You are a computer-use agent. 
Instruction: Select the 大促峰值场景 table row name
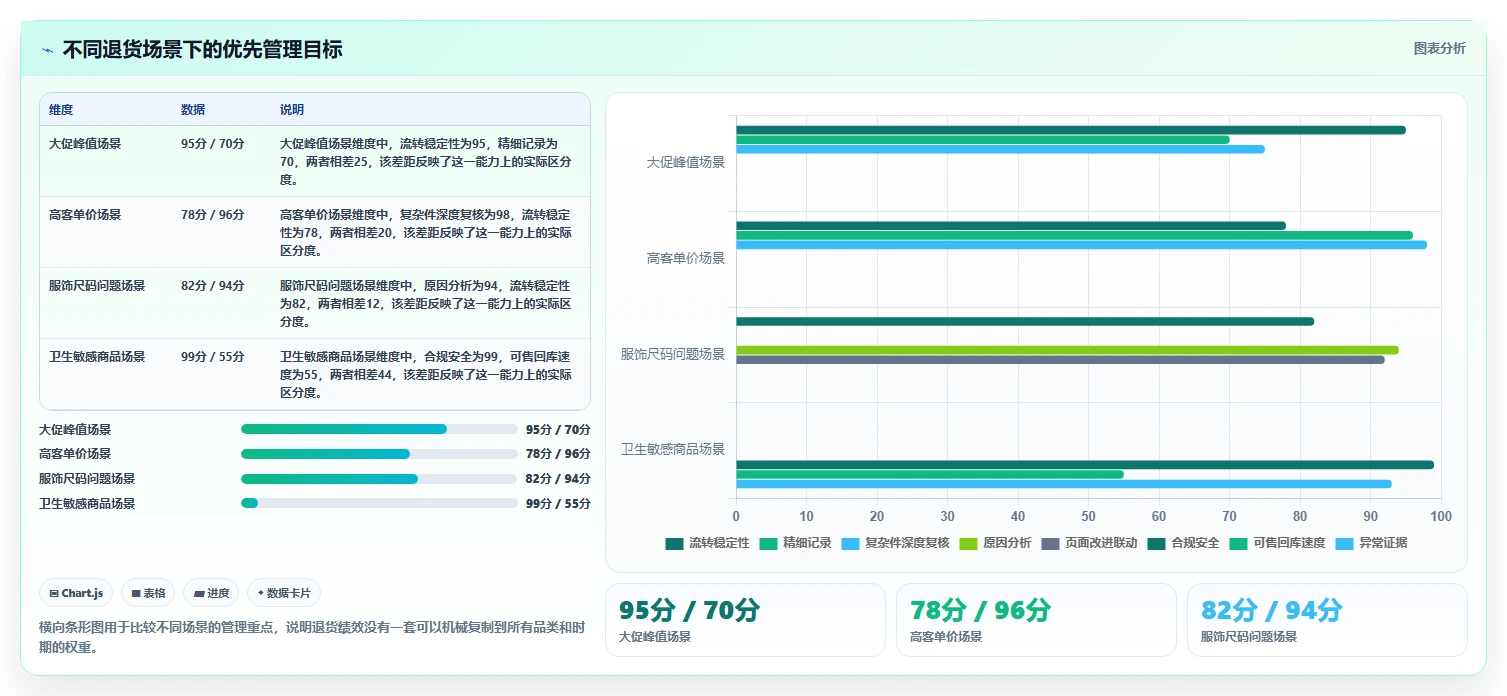tap(85, 143)
